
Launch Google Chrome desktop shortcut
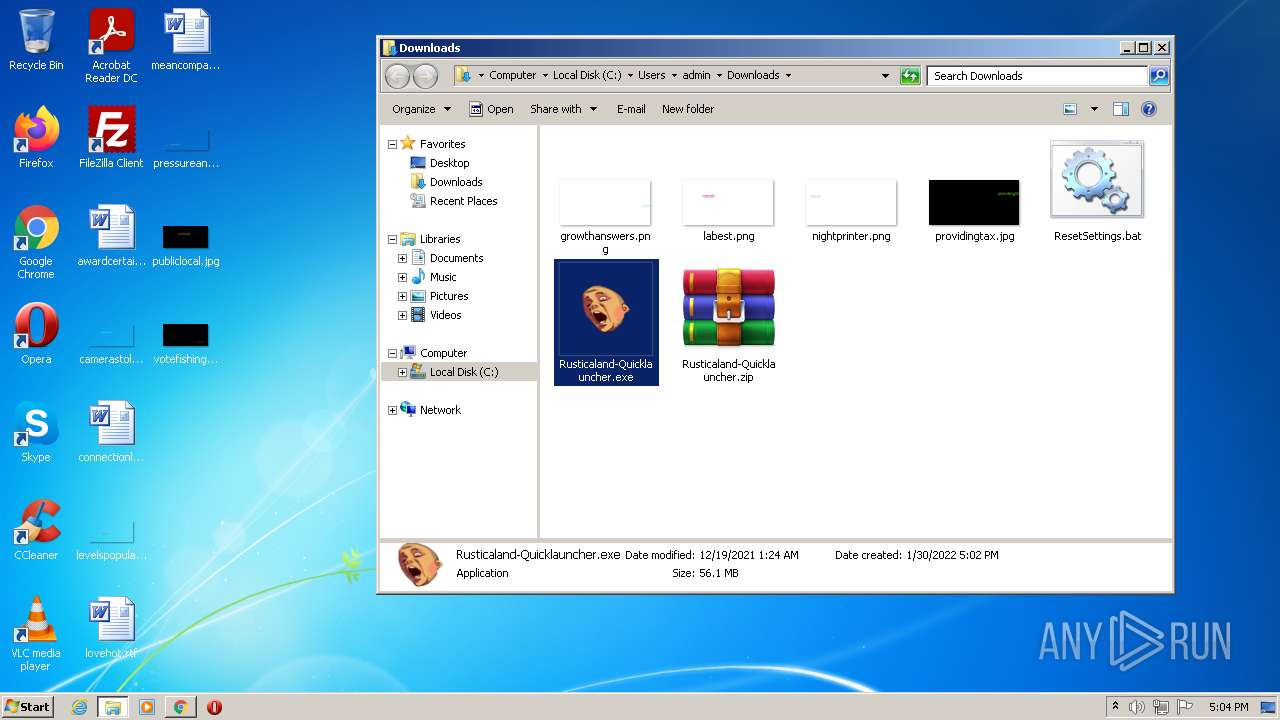[x=36, y=242]
